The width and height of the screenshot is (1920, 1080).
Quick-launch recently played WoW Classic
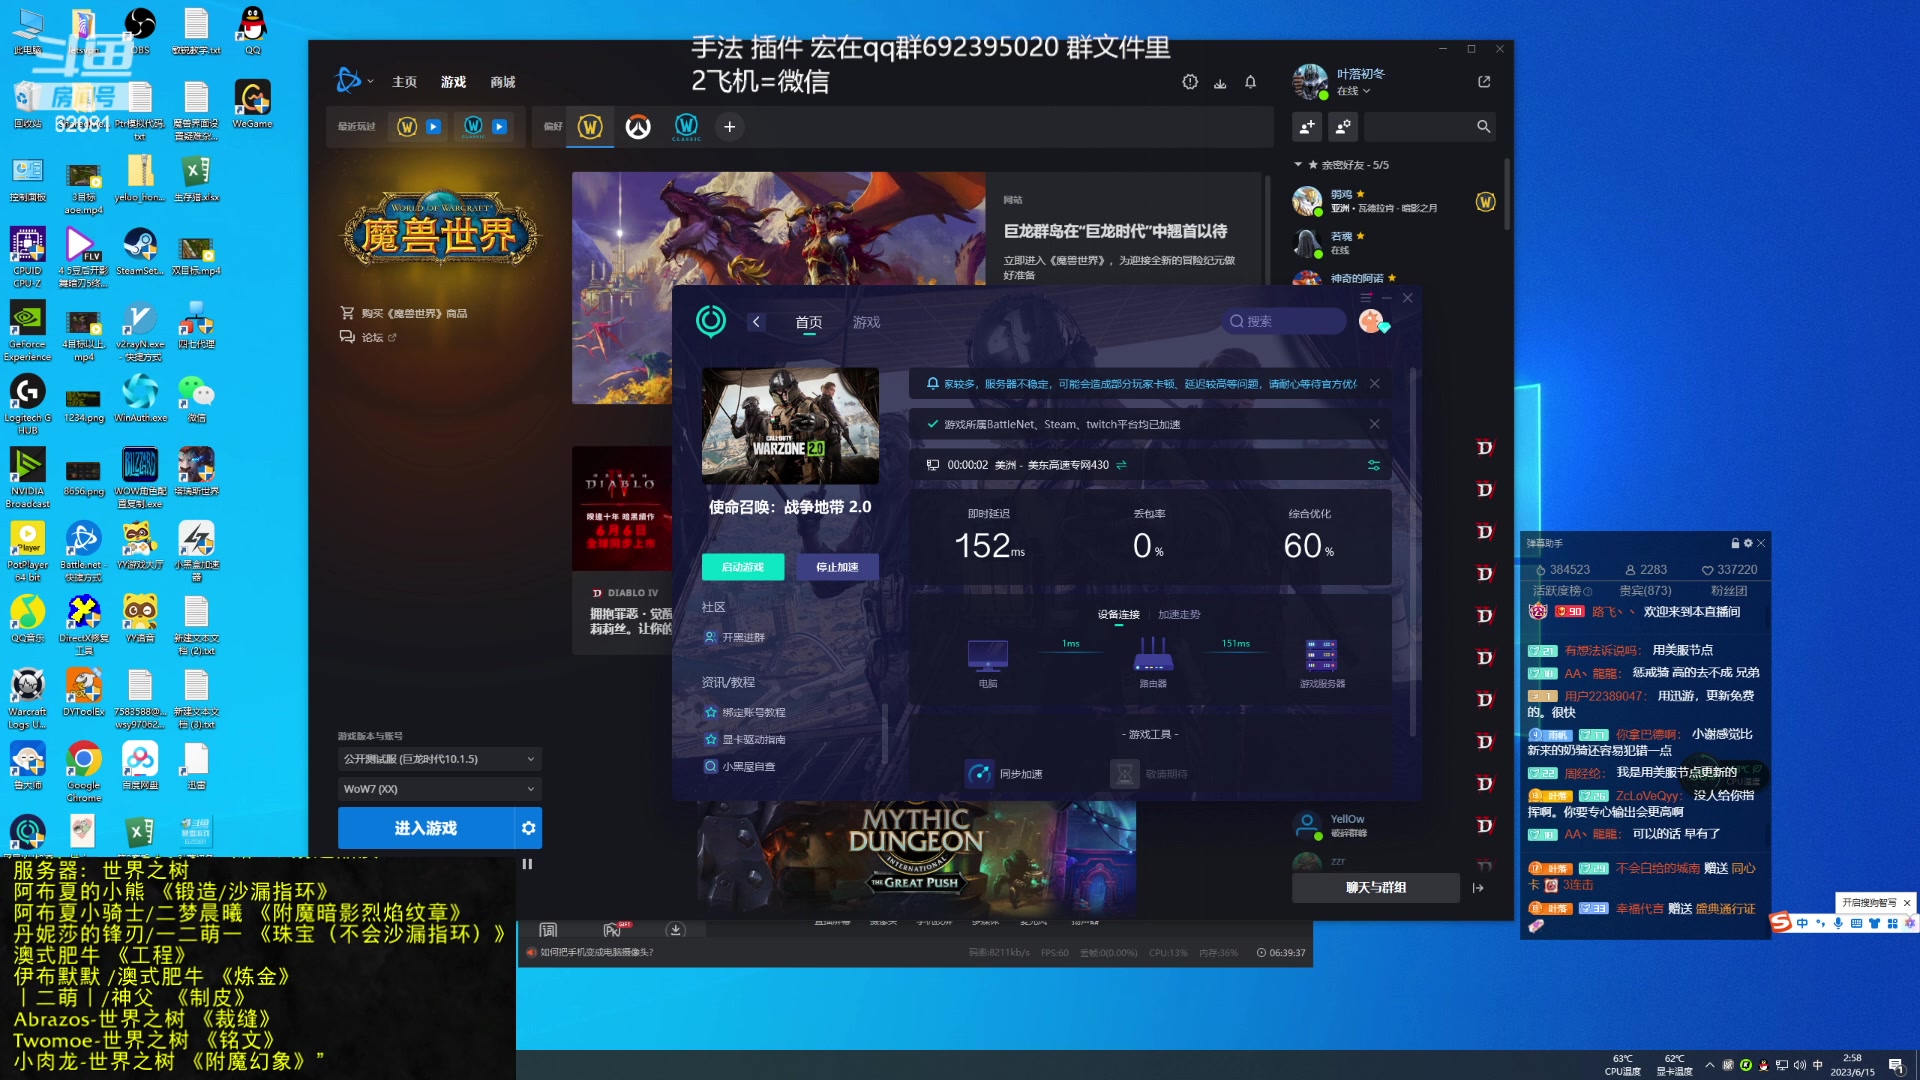point(499,127)
